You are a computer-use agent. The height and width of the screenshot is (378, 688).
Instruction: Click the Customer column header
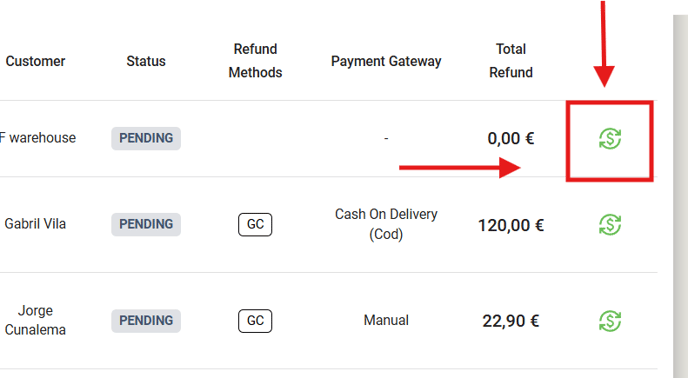point(35,61)
